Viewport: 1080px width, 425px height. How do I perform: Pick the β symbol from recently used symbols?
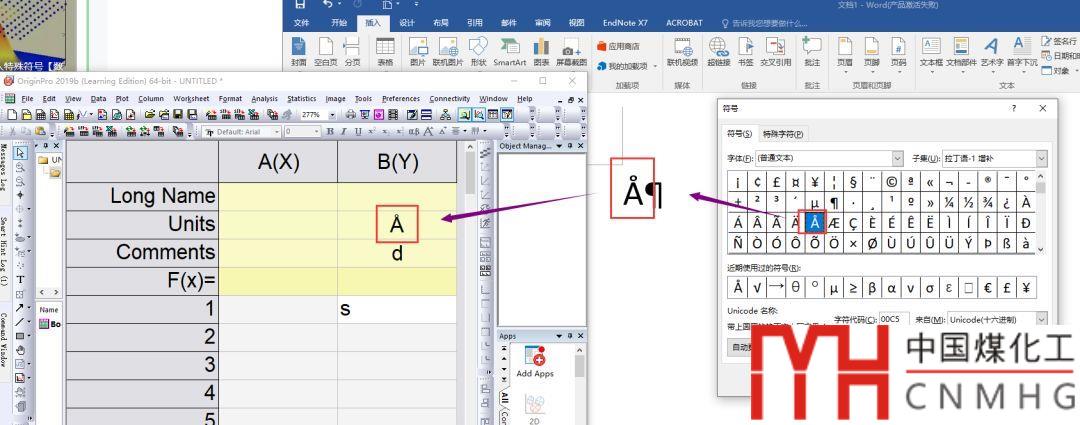click(x=870, y=288)
